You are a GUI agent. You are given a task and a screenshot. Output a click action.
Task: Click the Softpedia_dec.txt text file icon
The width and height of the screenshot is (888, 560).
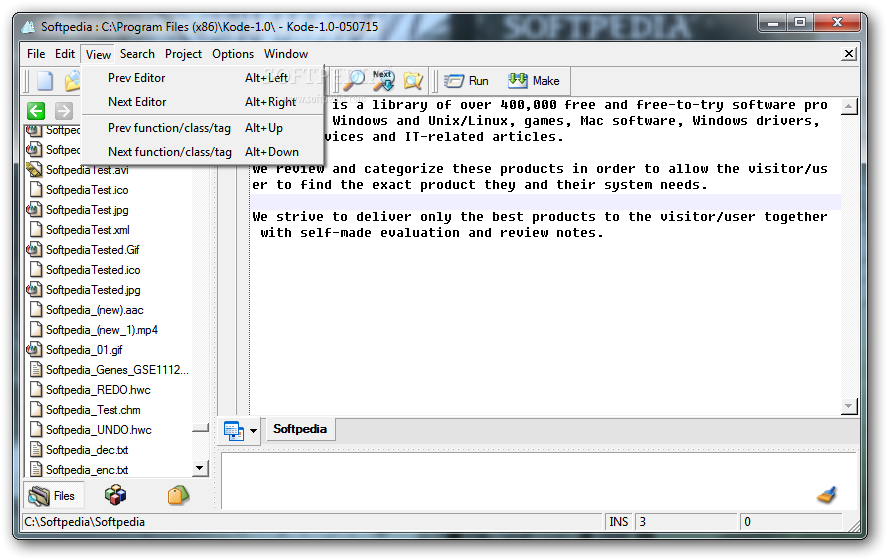pyautogui.click(x=36, y=450)
